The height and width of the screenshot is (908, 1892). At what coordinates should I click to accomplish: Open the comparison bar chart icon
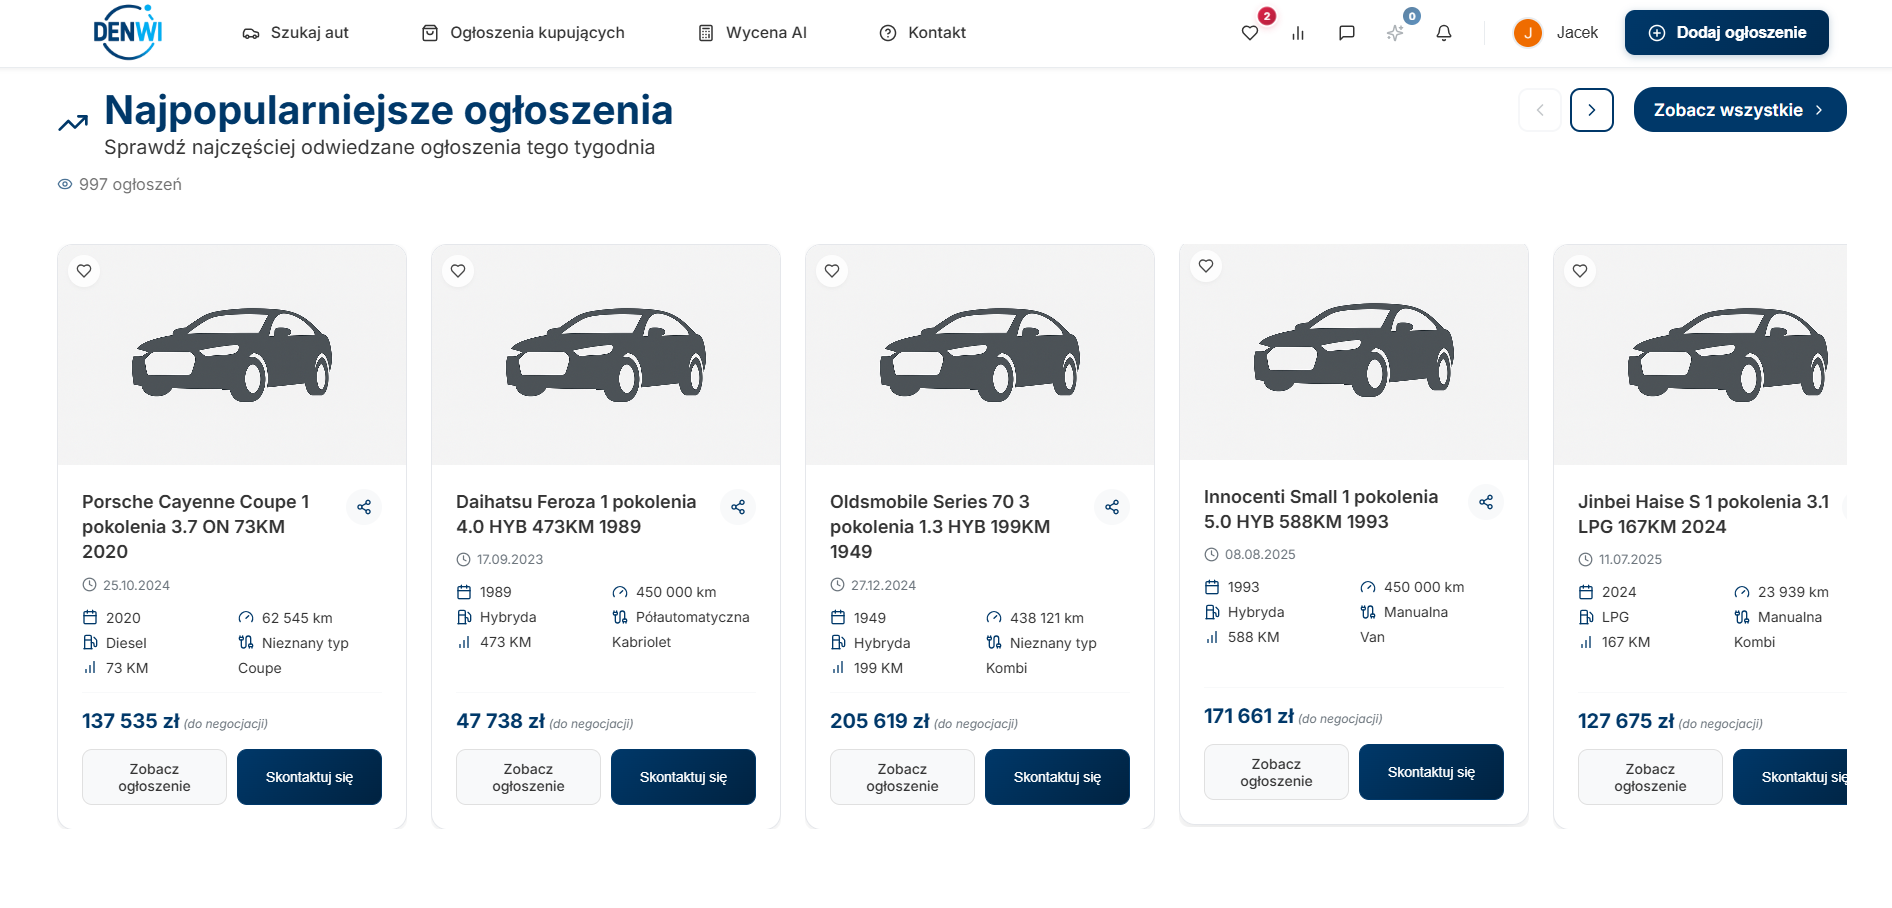click(x=1298, y=33)
